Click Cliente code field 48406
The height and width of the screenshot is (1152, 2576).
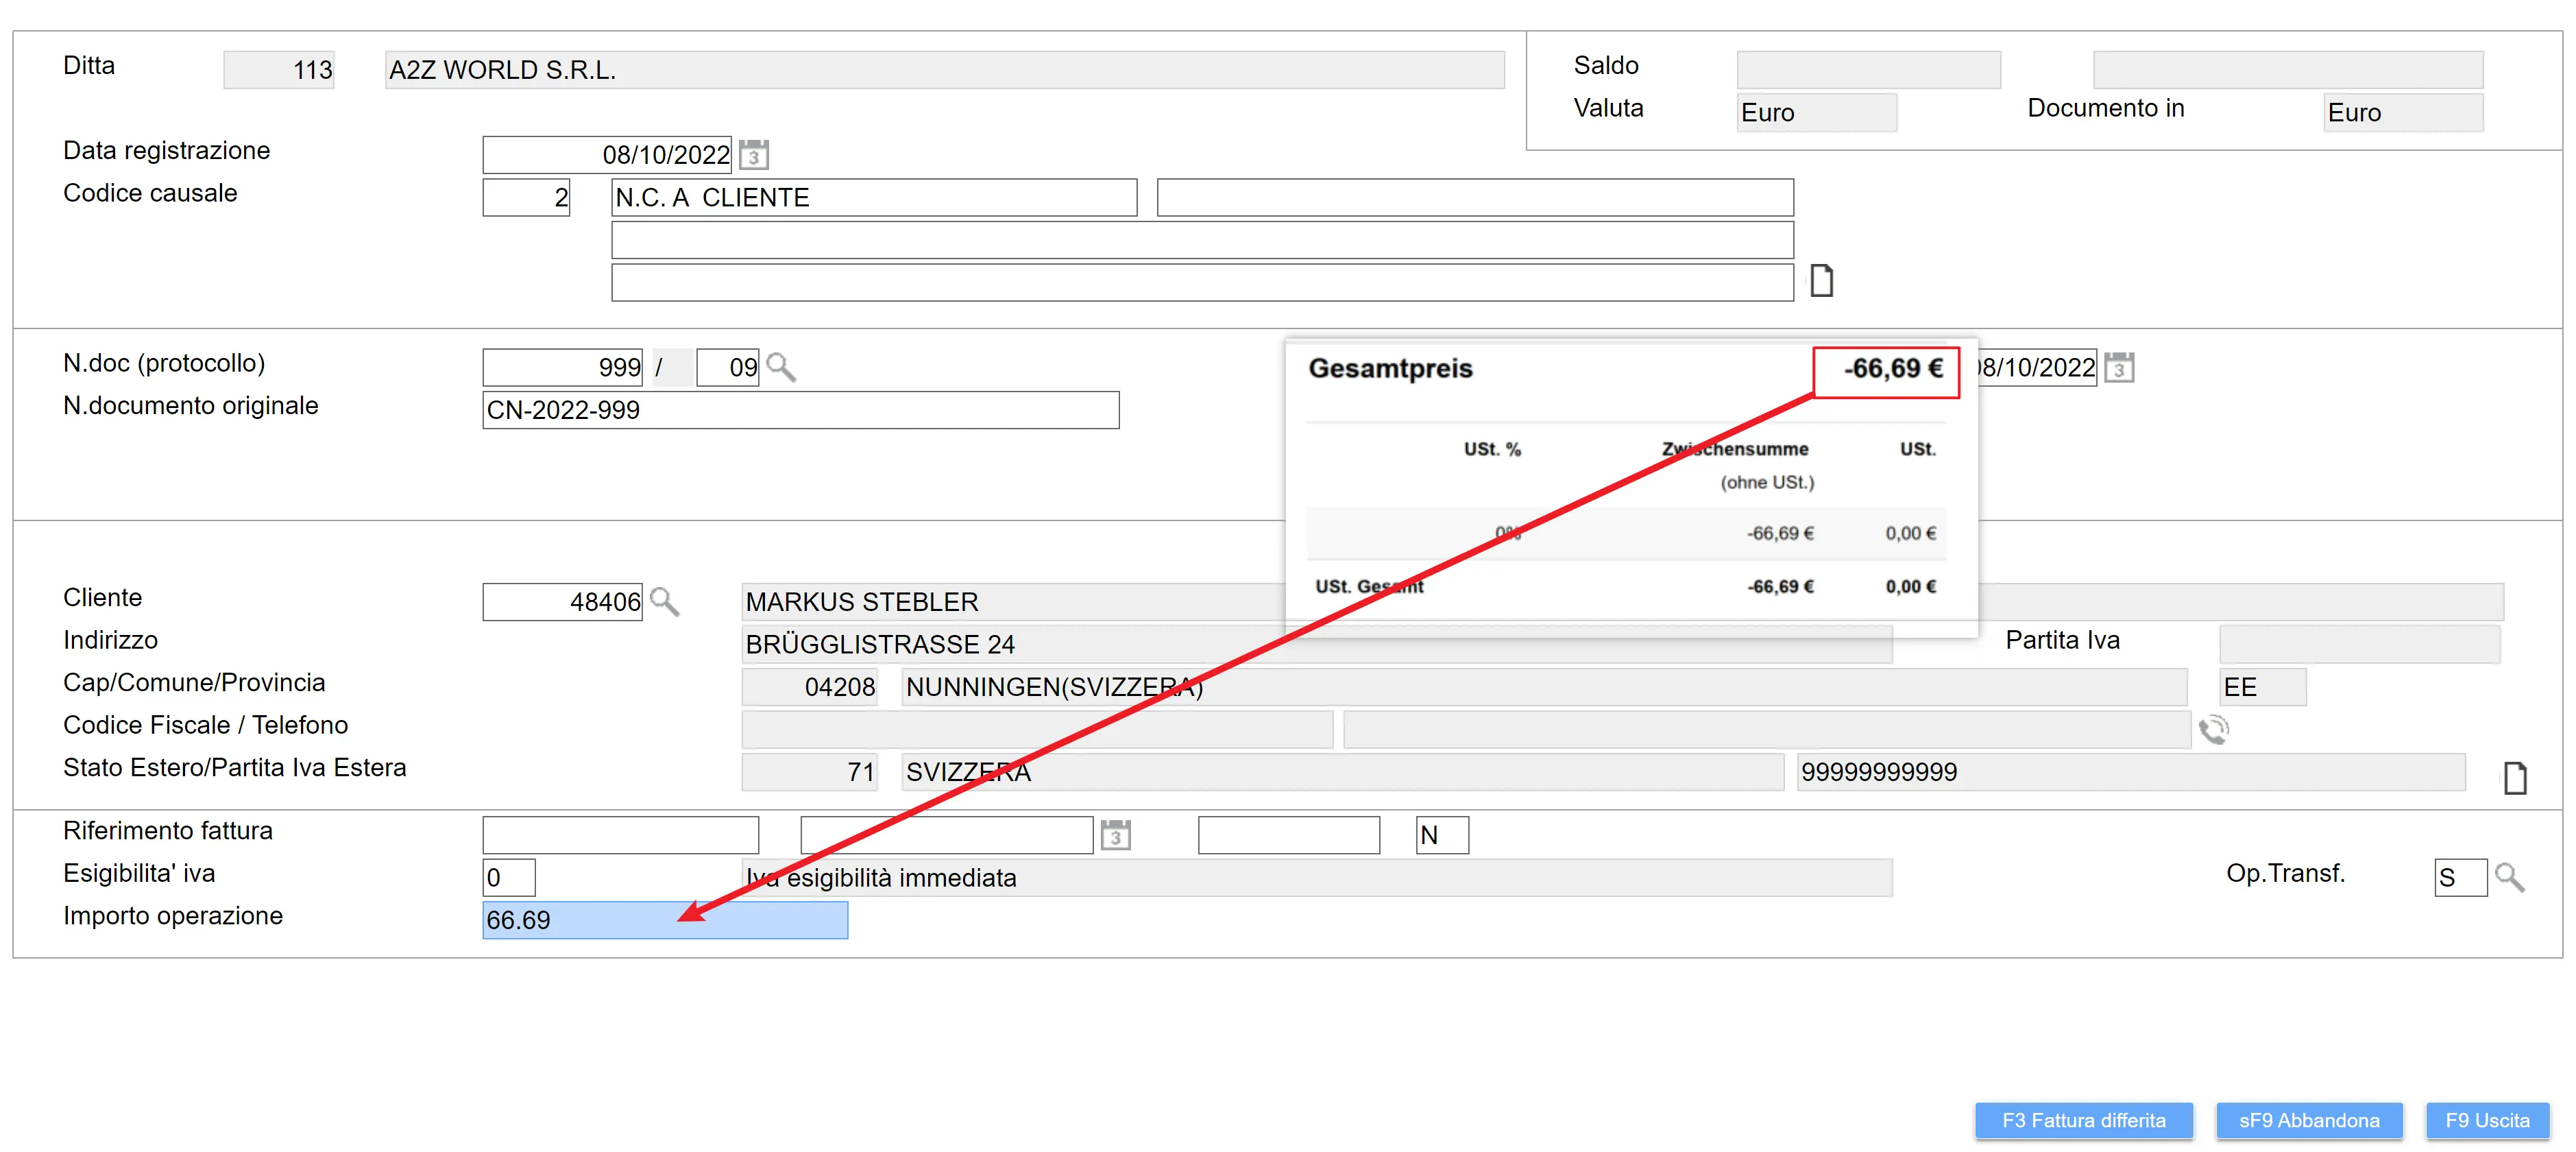(562, 602)
